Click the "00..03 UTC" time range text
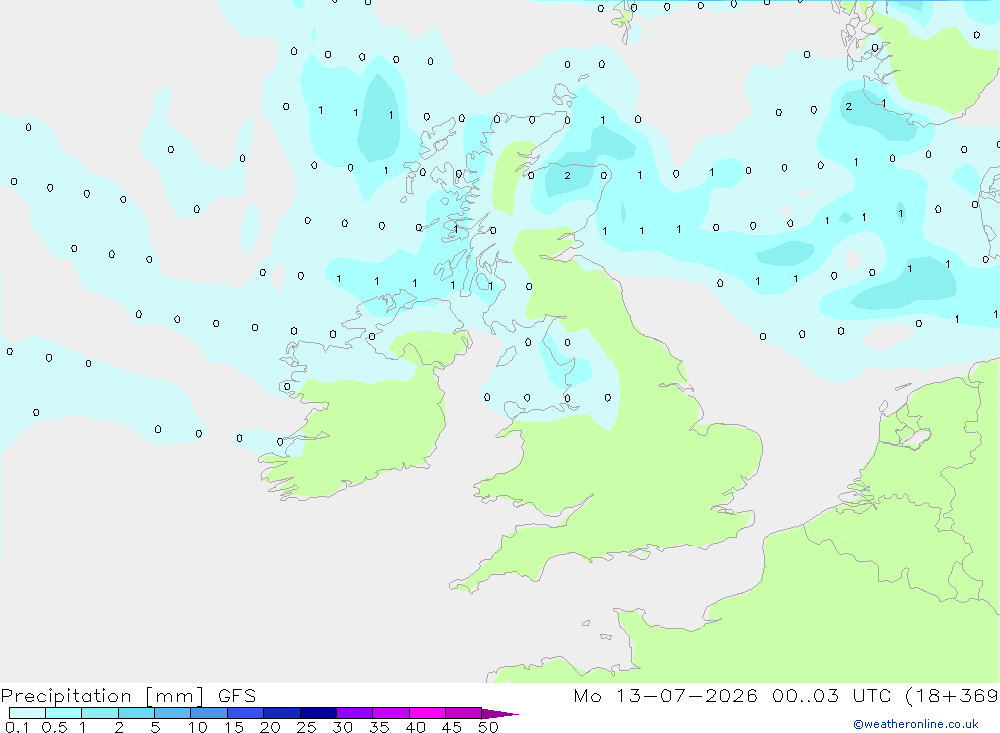This screenshot has height=733, width=1000. (833, 696)
